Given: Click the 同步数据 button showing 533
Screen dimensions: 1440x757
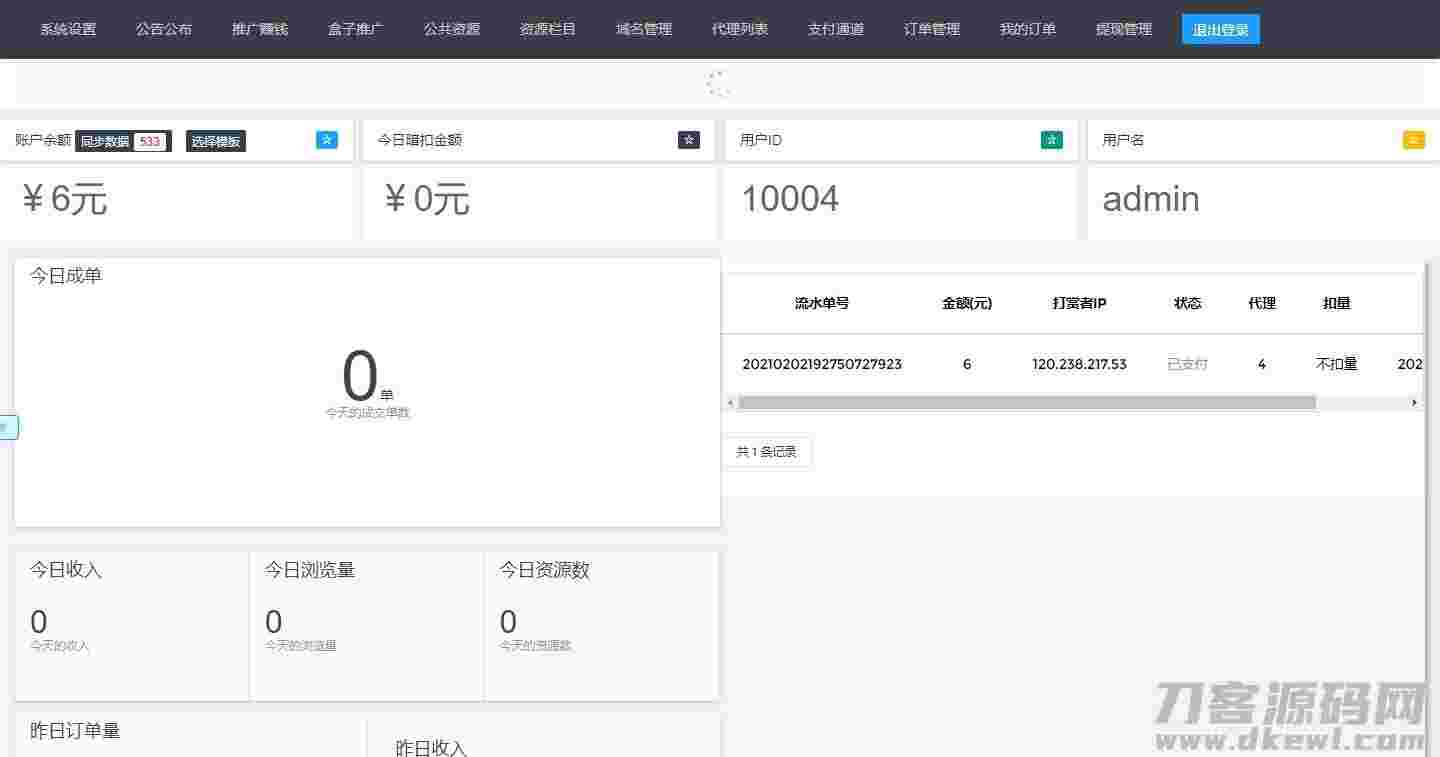Looking at the screenshot, I should pyautogui.click(x=123, y=141).
